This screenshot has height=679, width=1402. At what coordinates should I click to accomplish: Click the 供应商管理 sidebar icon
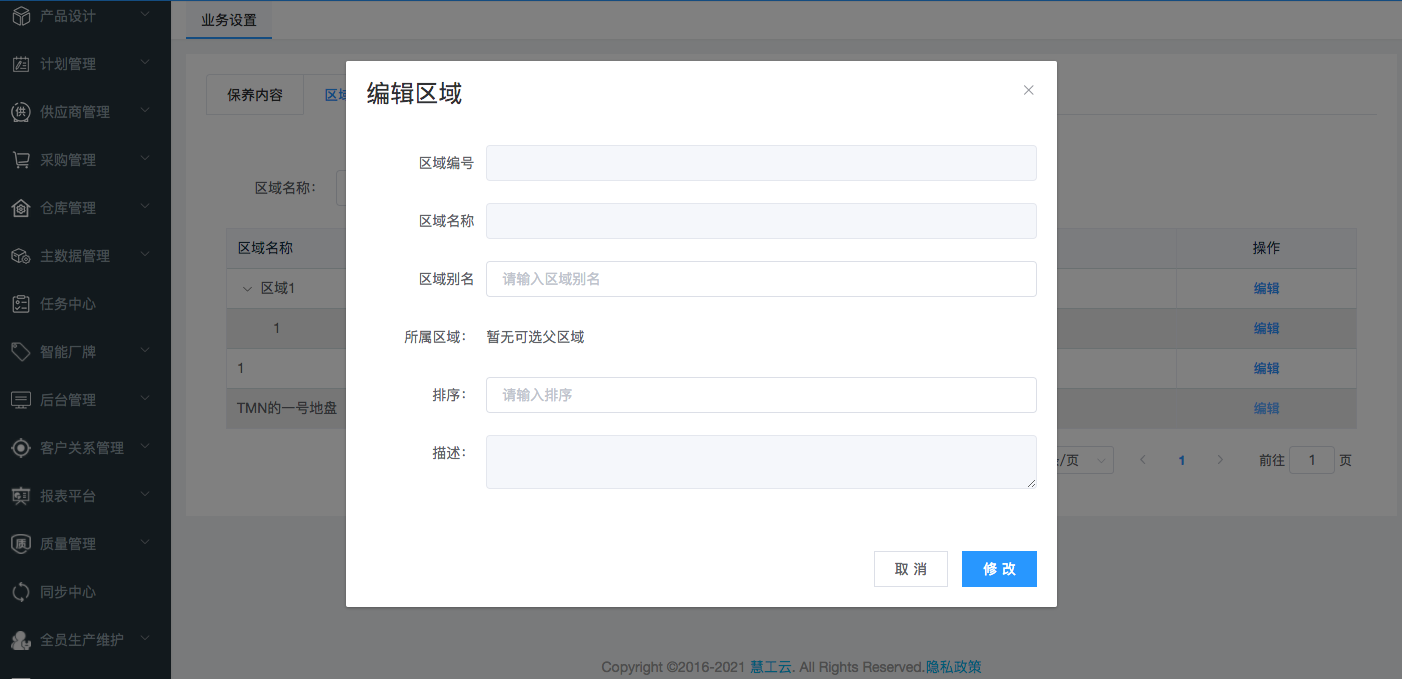point(21,112)
